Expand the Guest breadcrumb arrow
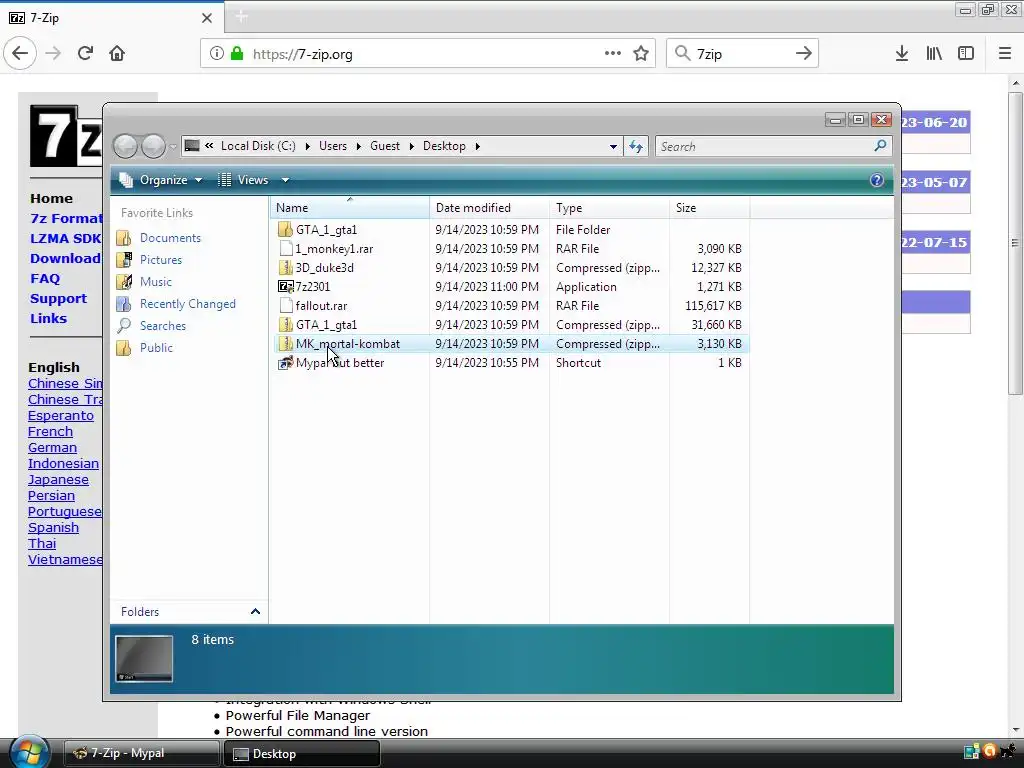The image size is (1024, 768). tap(411, 146)
